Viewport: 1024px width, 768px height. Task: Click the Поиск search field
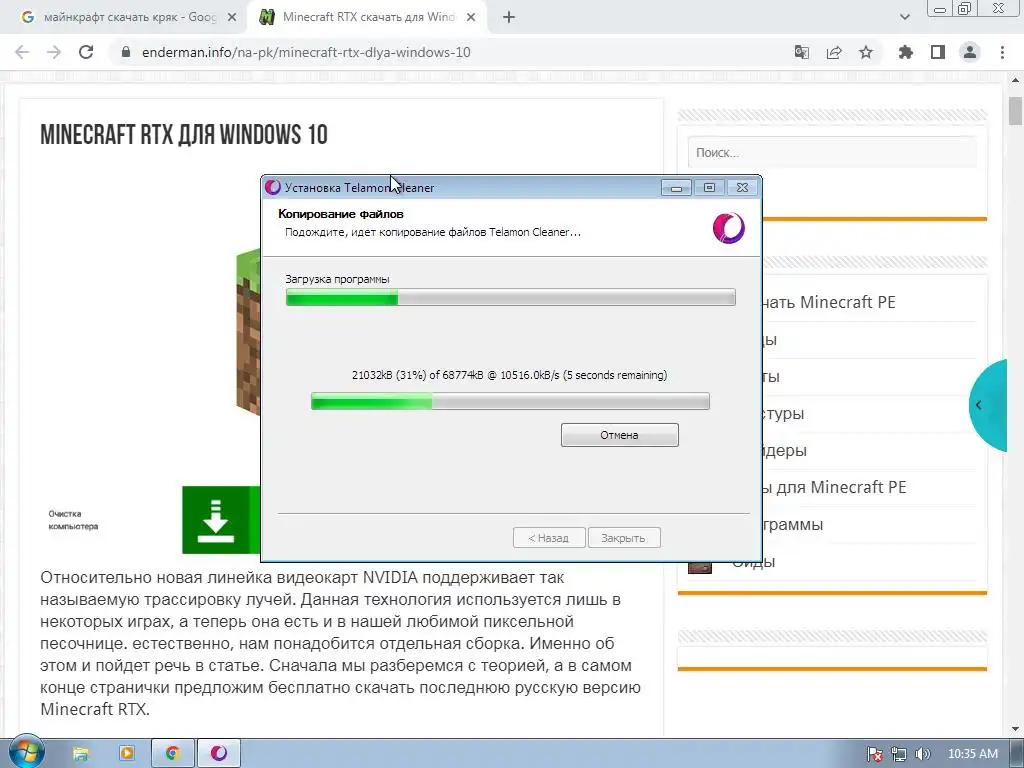(832, 152)
